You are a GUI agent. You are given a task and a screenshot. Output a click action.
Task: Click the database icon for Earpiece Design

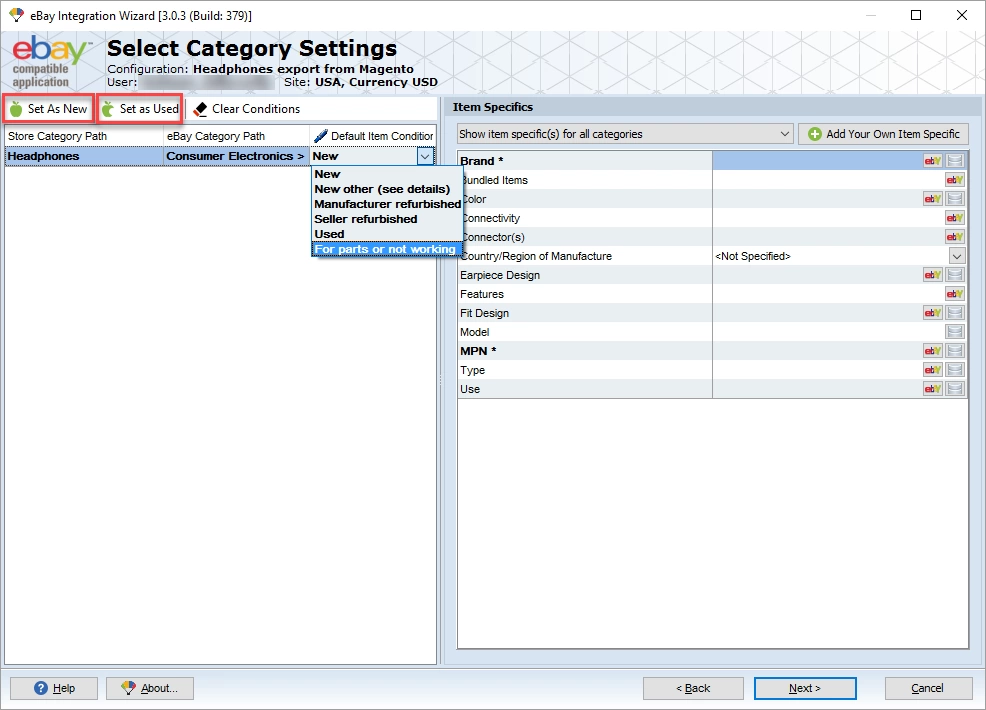click(955, 275)
